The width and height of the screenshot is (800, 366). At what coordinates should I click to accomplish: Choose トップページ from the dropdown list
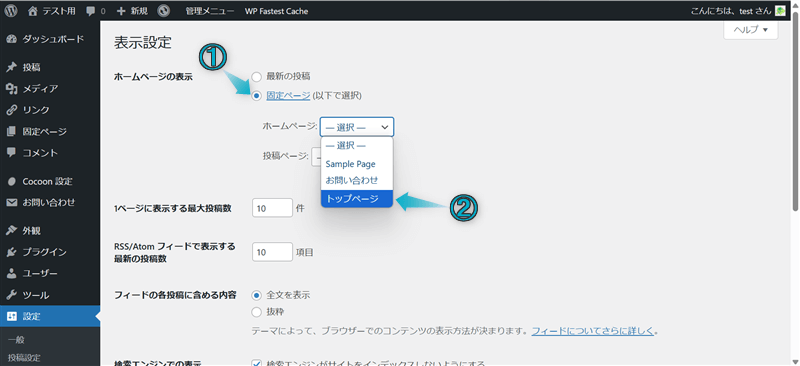(x=357, y=199)
